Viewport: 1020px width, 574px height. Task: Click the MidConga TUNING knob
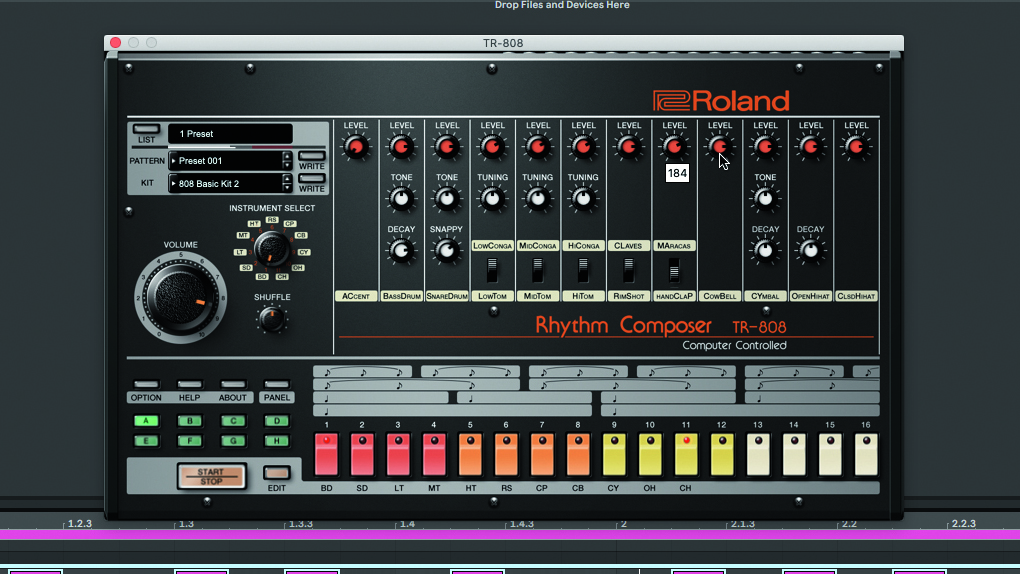coord(537,198)
